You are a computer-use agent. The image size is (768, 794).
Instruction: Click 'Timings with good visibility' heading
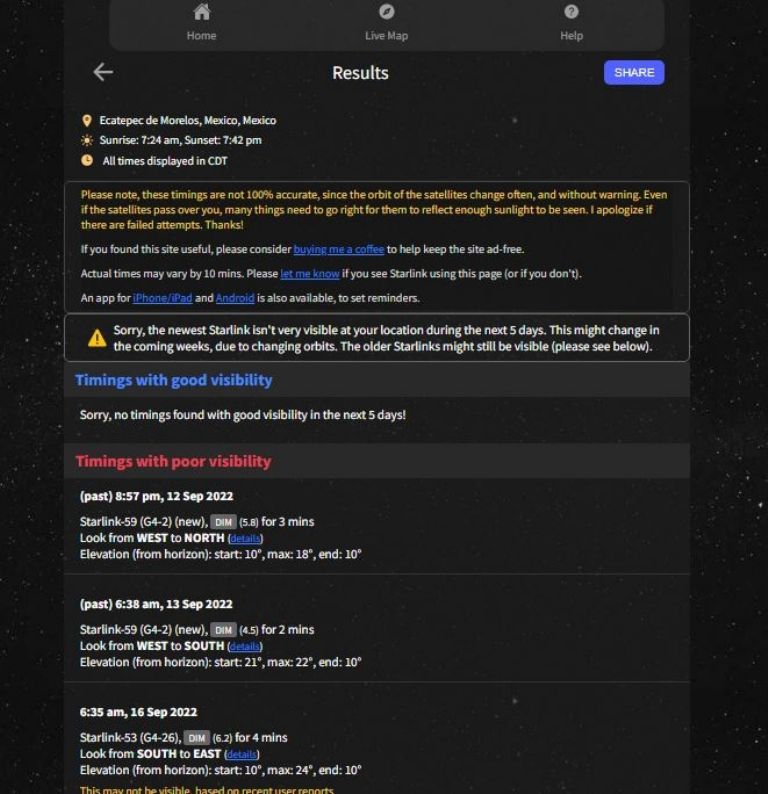point(174,380)
